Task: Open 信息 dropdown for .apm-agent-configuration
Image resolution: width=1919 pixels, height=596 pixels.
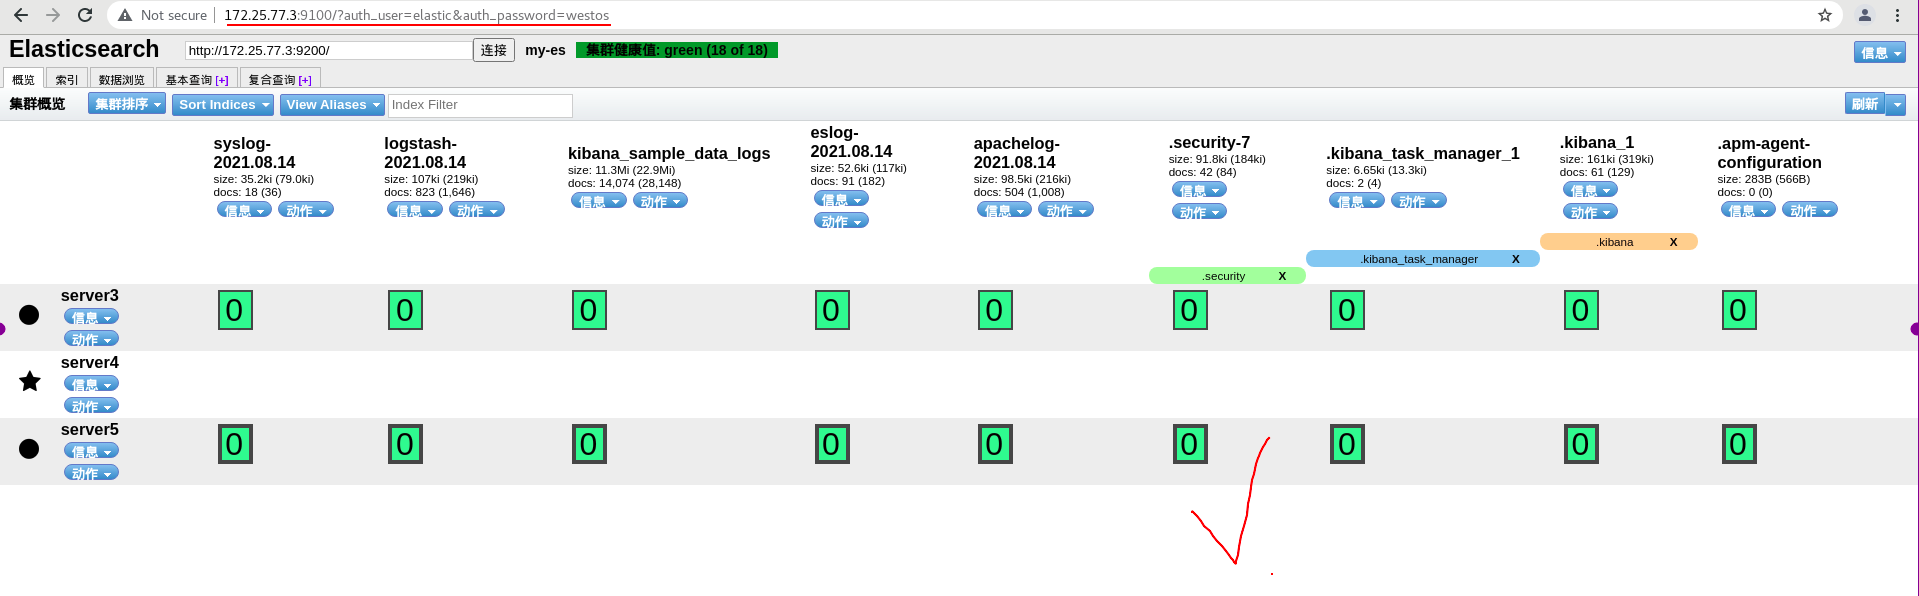Action: [1748, 210]
